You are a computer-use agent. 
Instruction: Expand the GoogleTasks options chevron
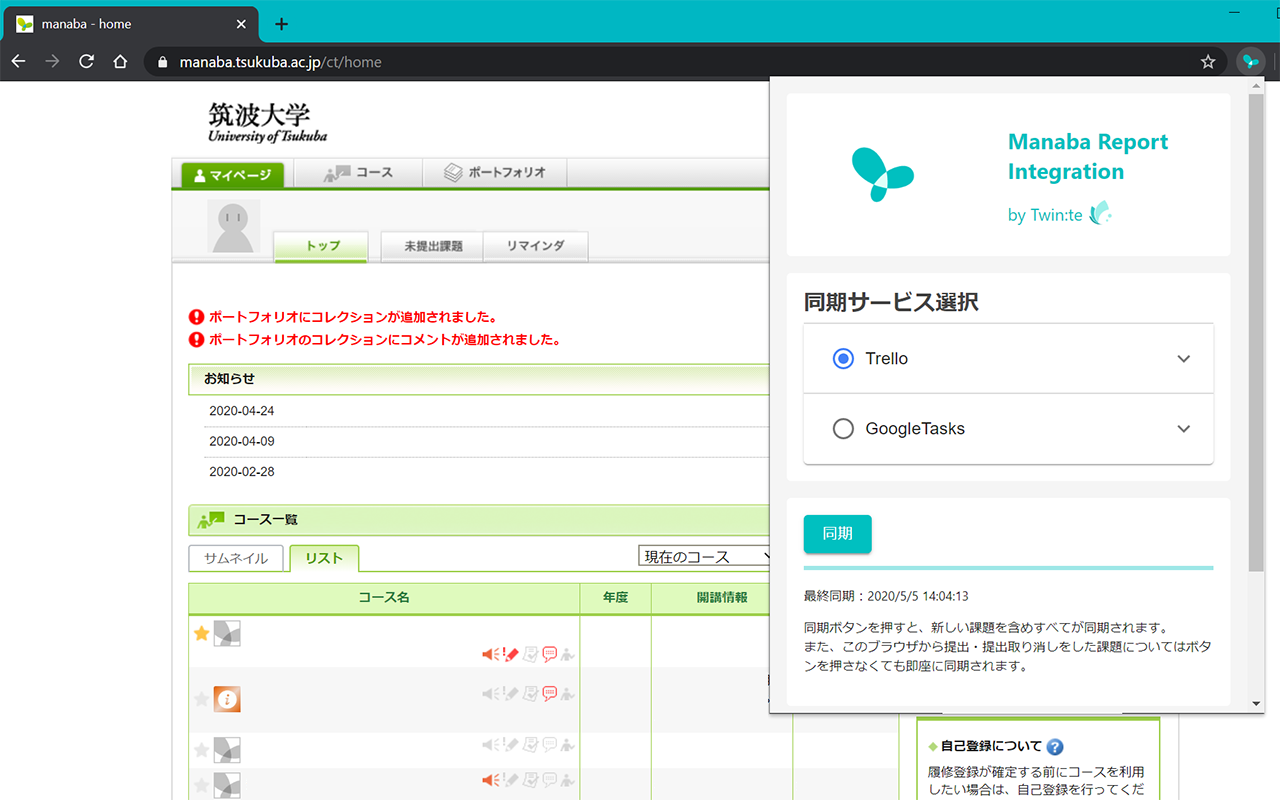click(x=1183, y=428)
